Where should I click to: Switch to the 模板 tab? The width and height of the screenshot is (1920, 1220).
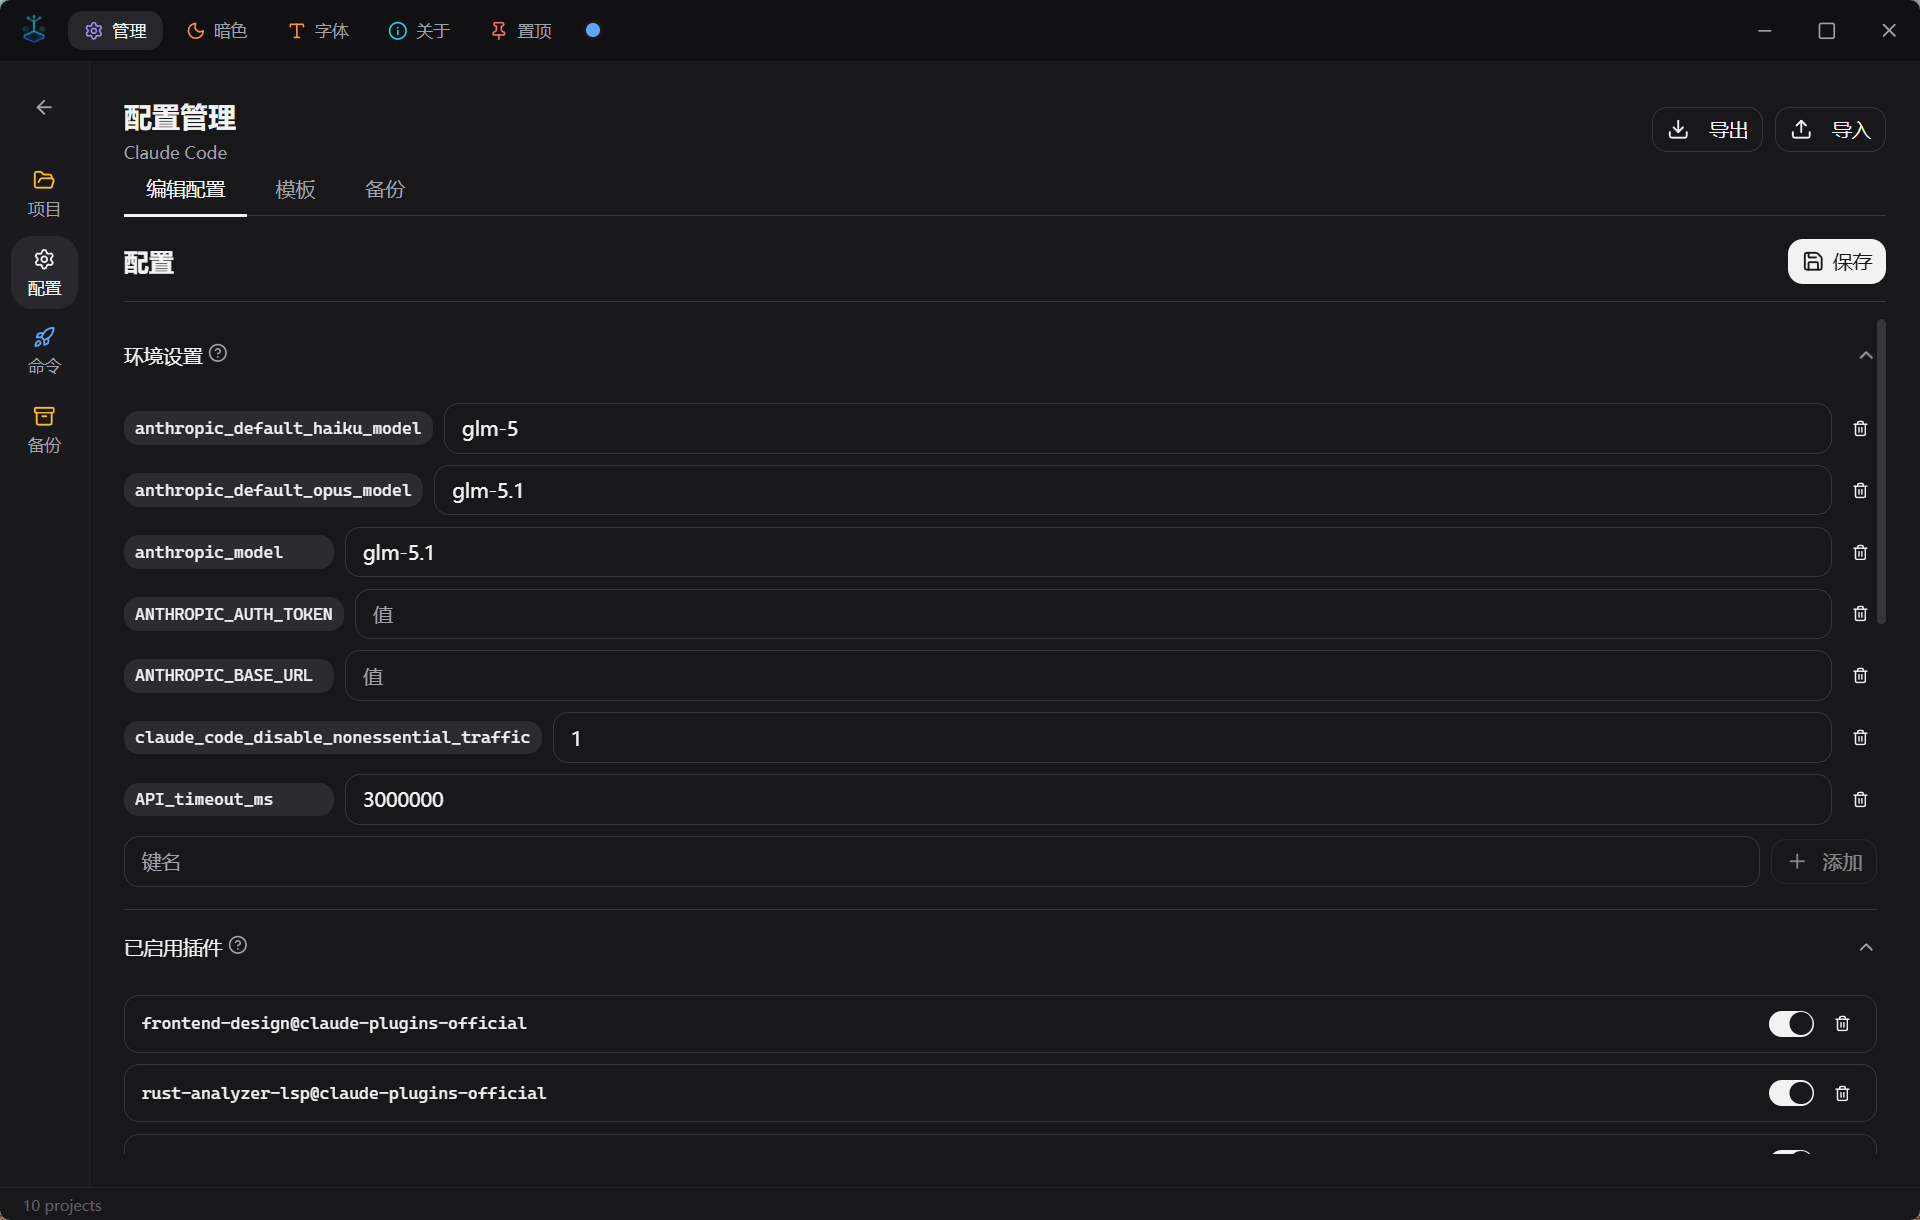pyautogui.click(x=295, y=190)
